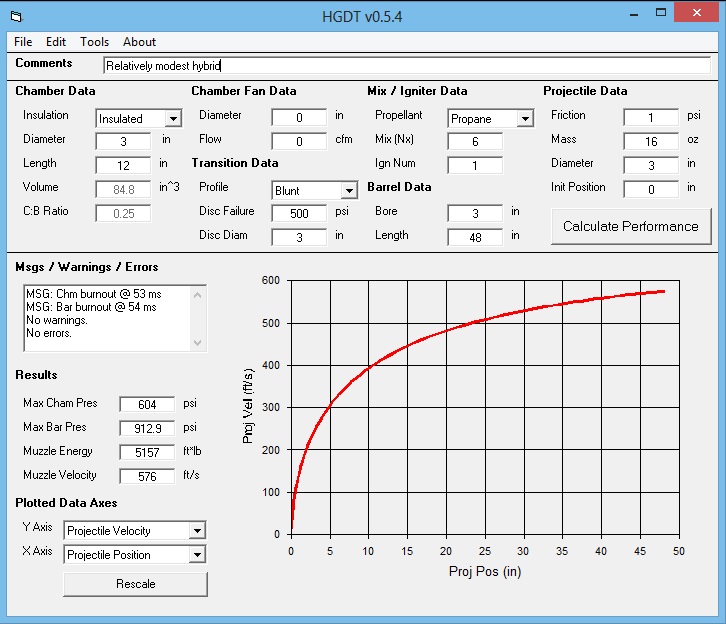Screen dimensions: 726x624
Task: Expand the Insulation dropdown
Action: point(172,118)
